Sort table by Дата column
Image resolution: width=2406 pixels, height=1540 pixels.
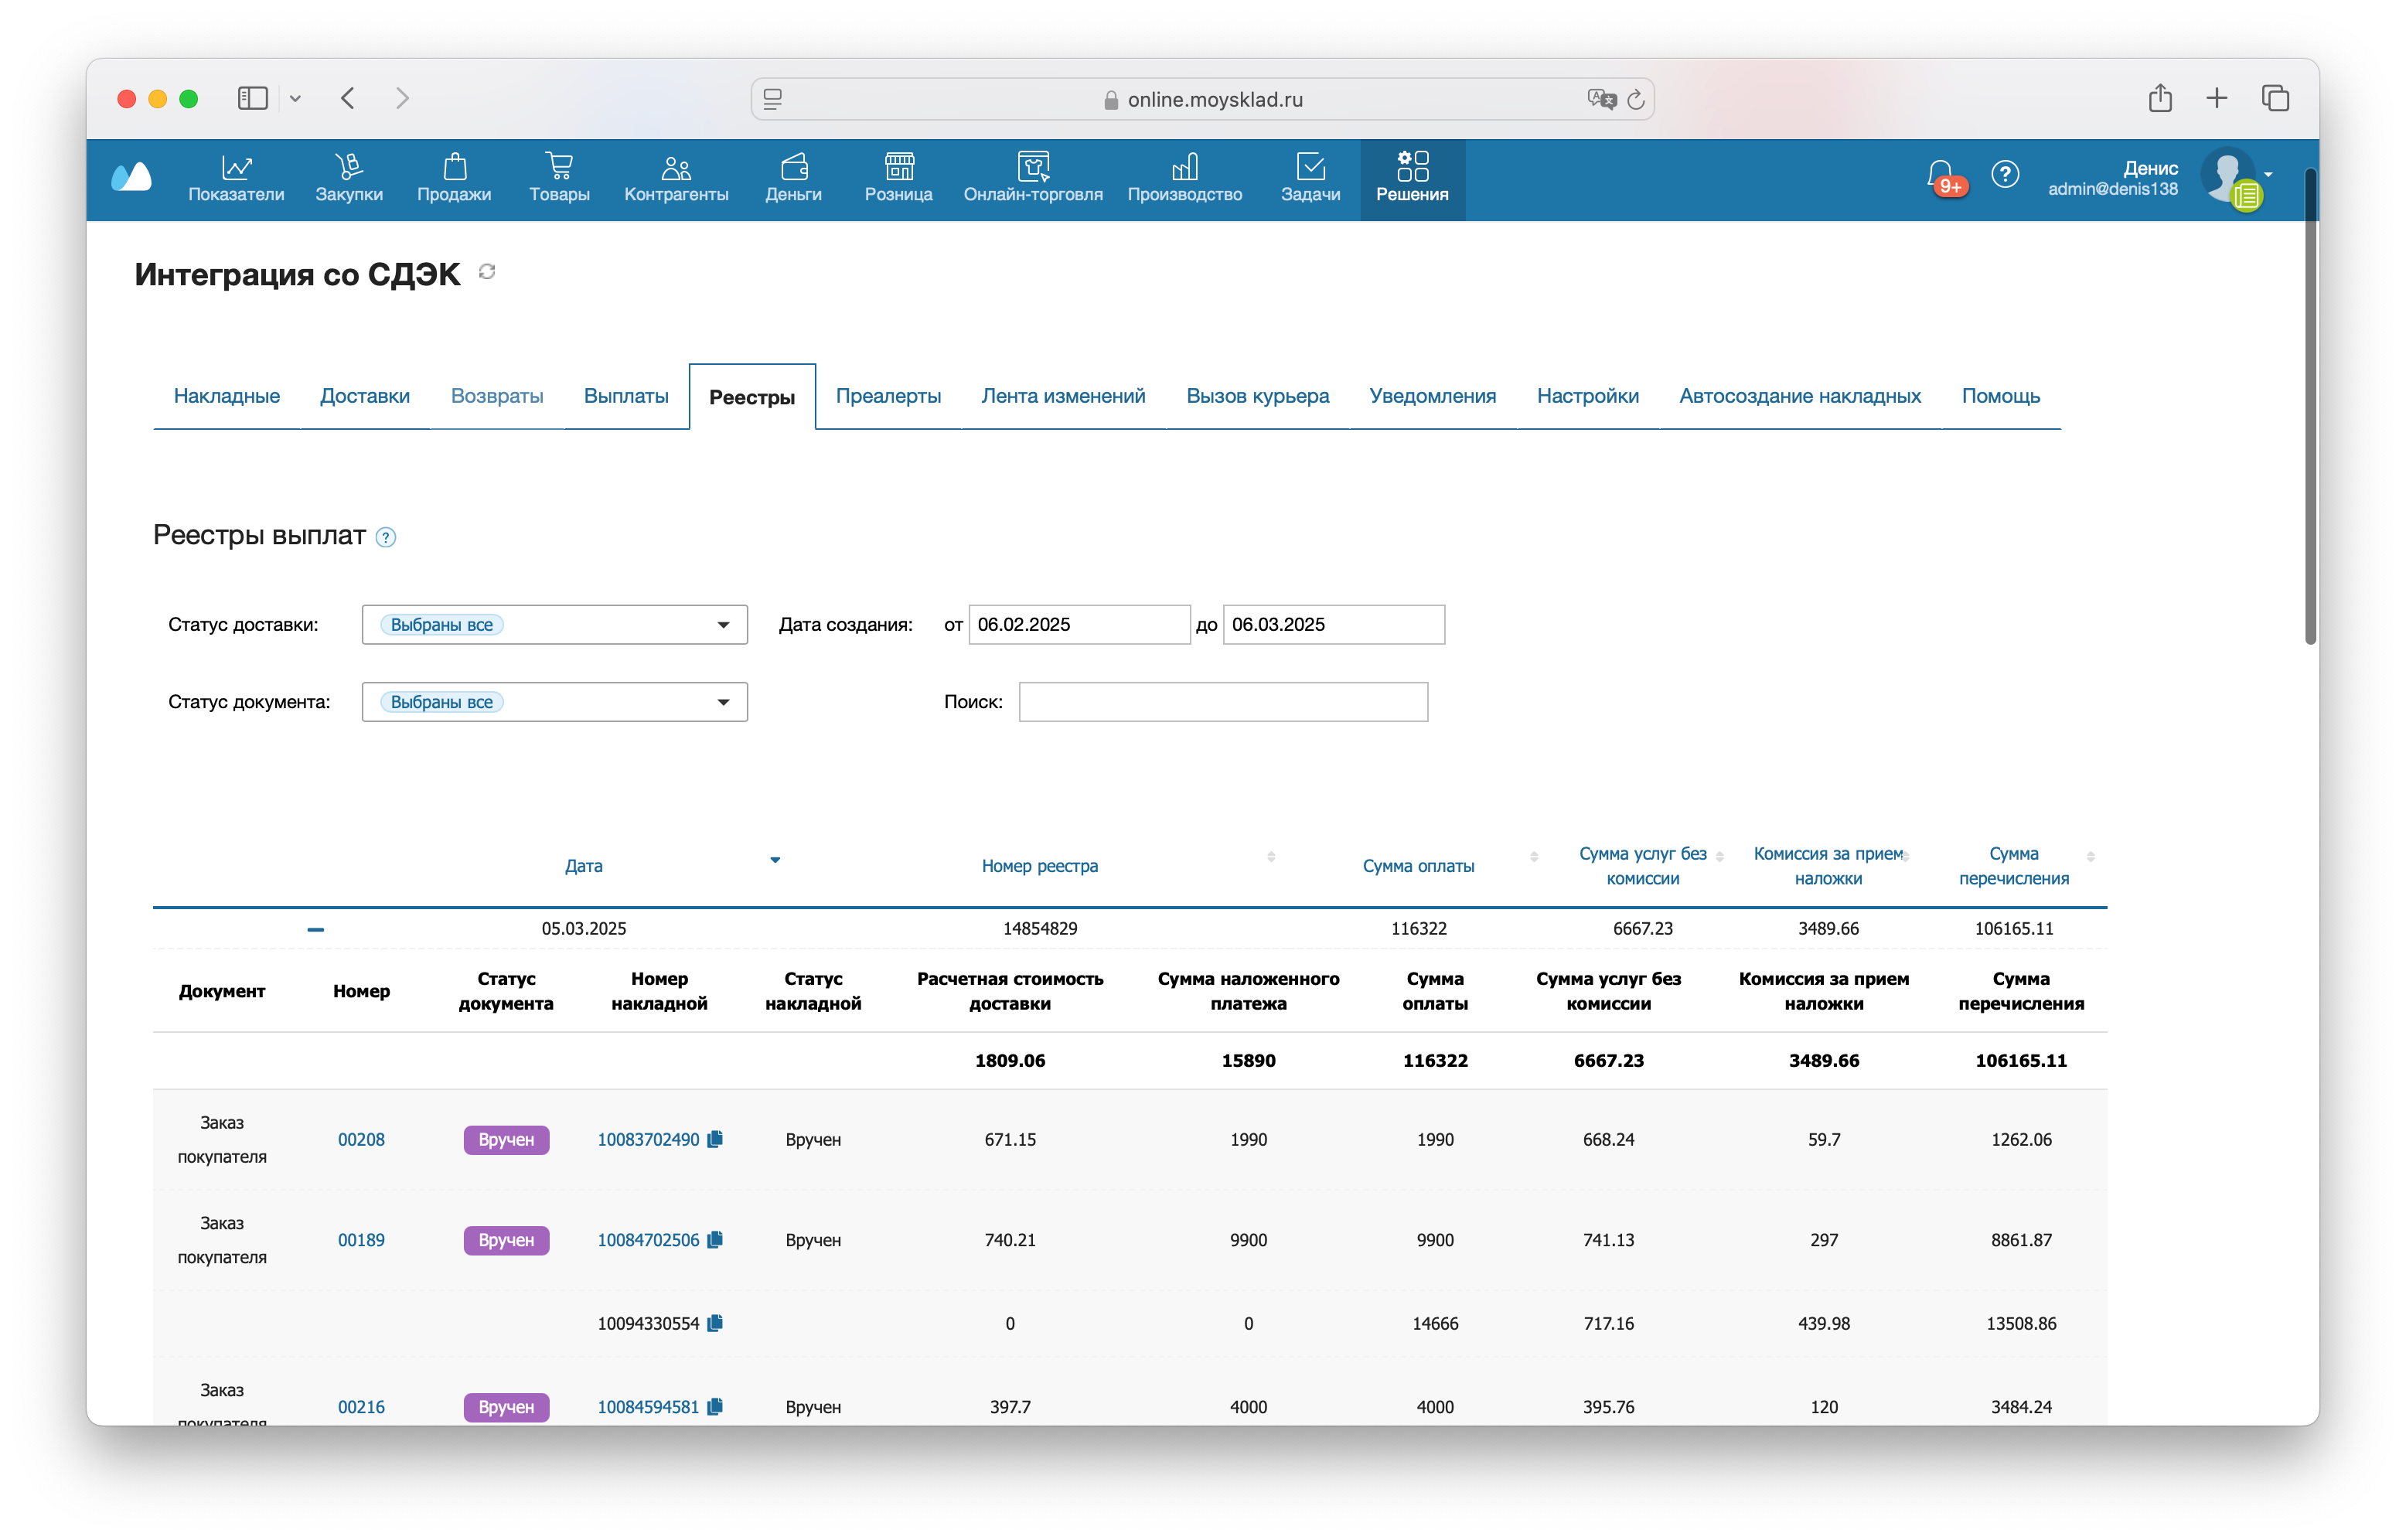(583, 866)
